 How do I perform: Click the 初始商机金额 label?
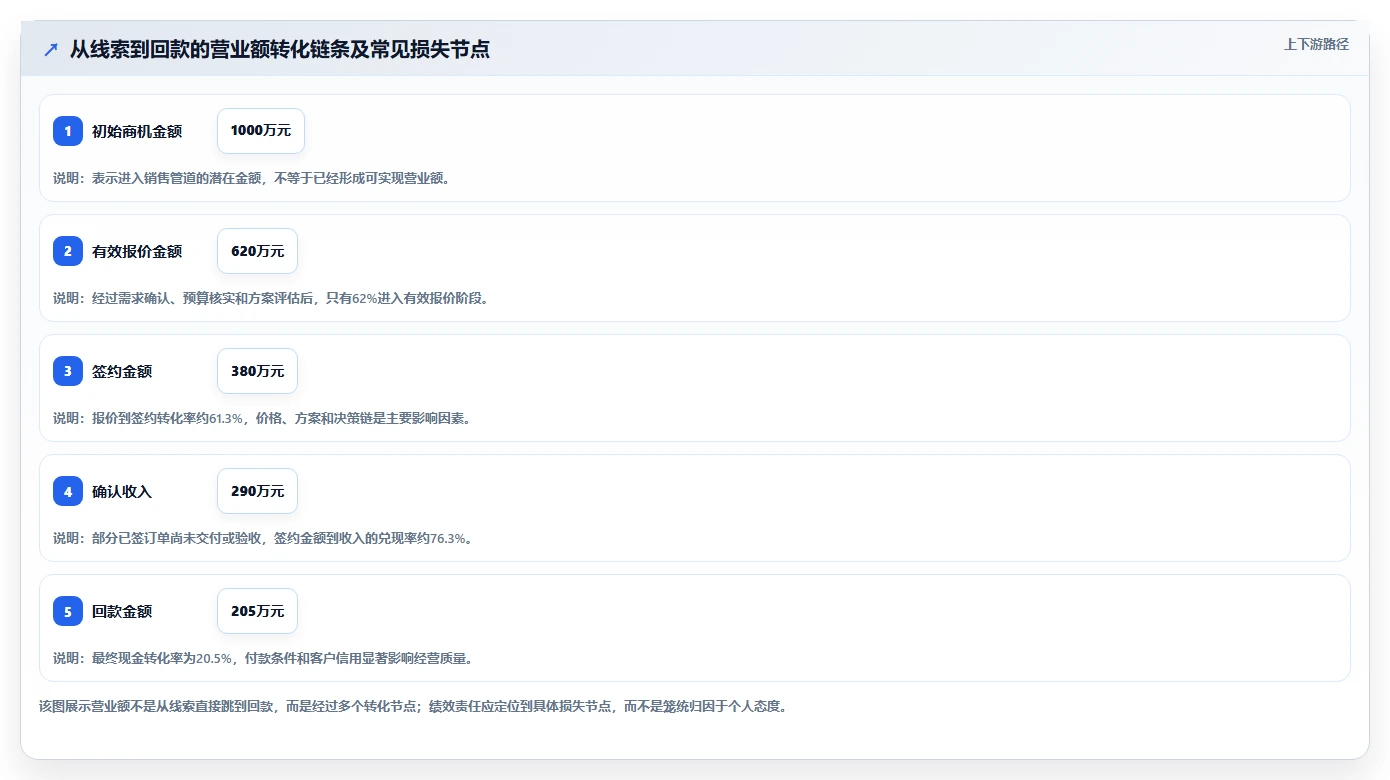point(137,131)
